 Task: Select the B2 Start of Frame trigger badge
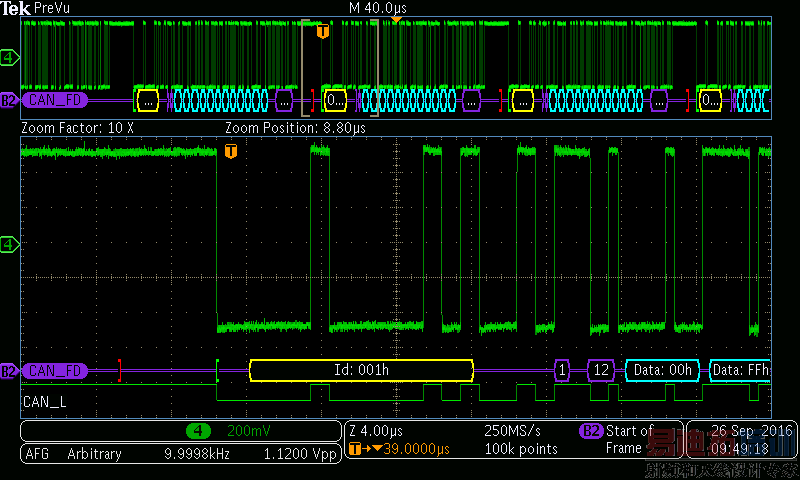[x=591, y=431]
